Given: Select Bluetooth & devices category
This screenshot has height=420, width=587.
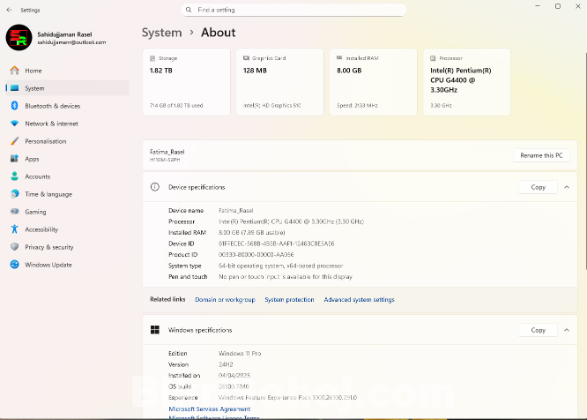Looking at the screenshot, I should pos(67,106).
